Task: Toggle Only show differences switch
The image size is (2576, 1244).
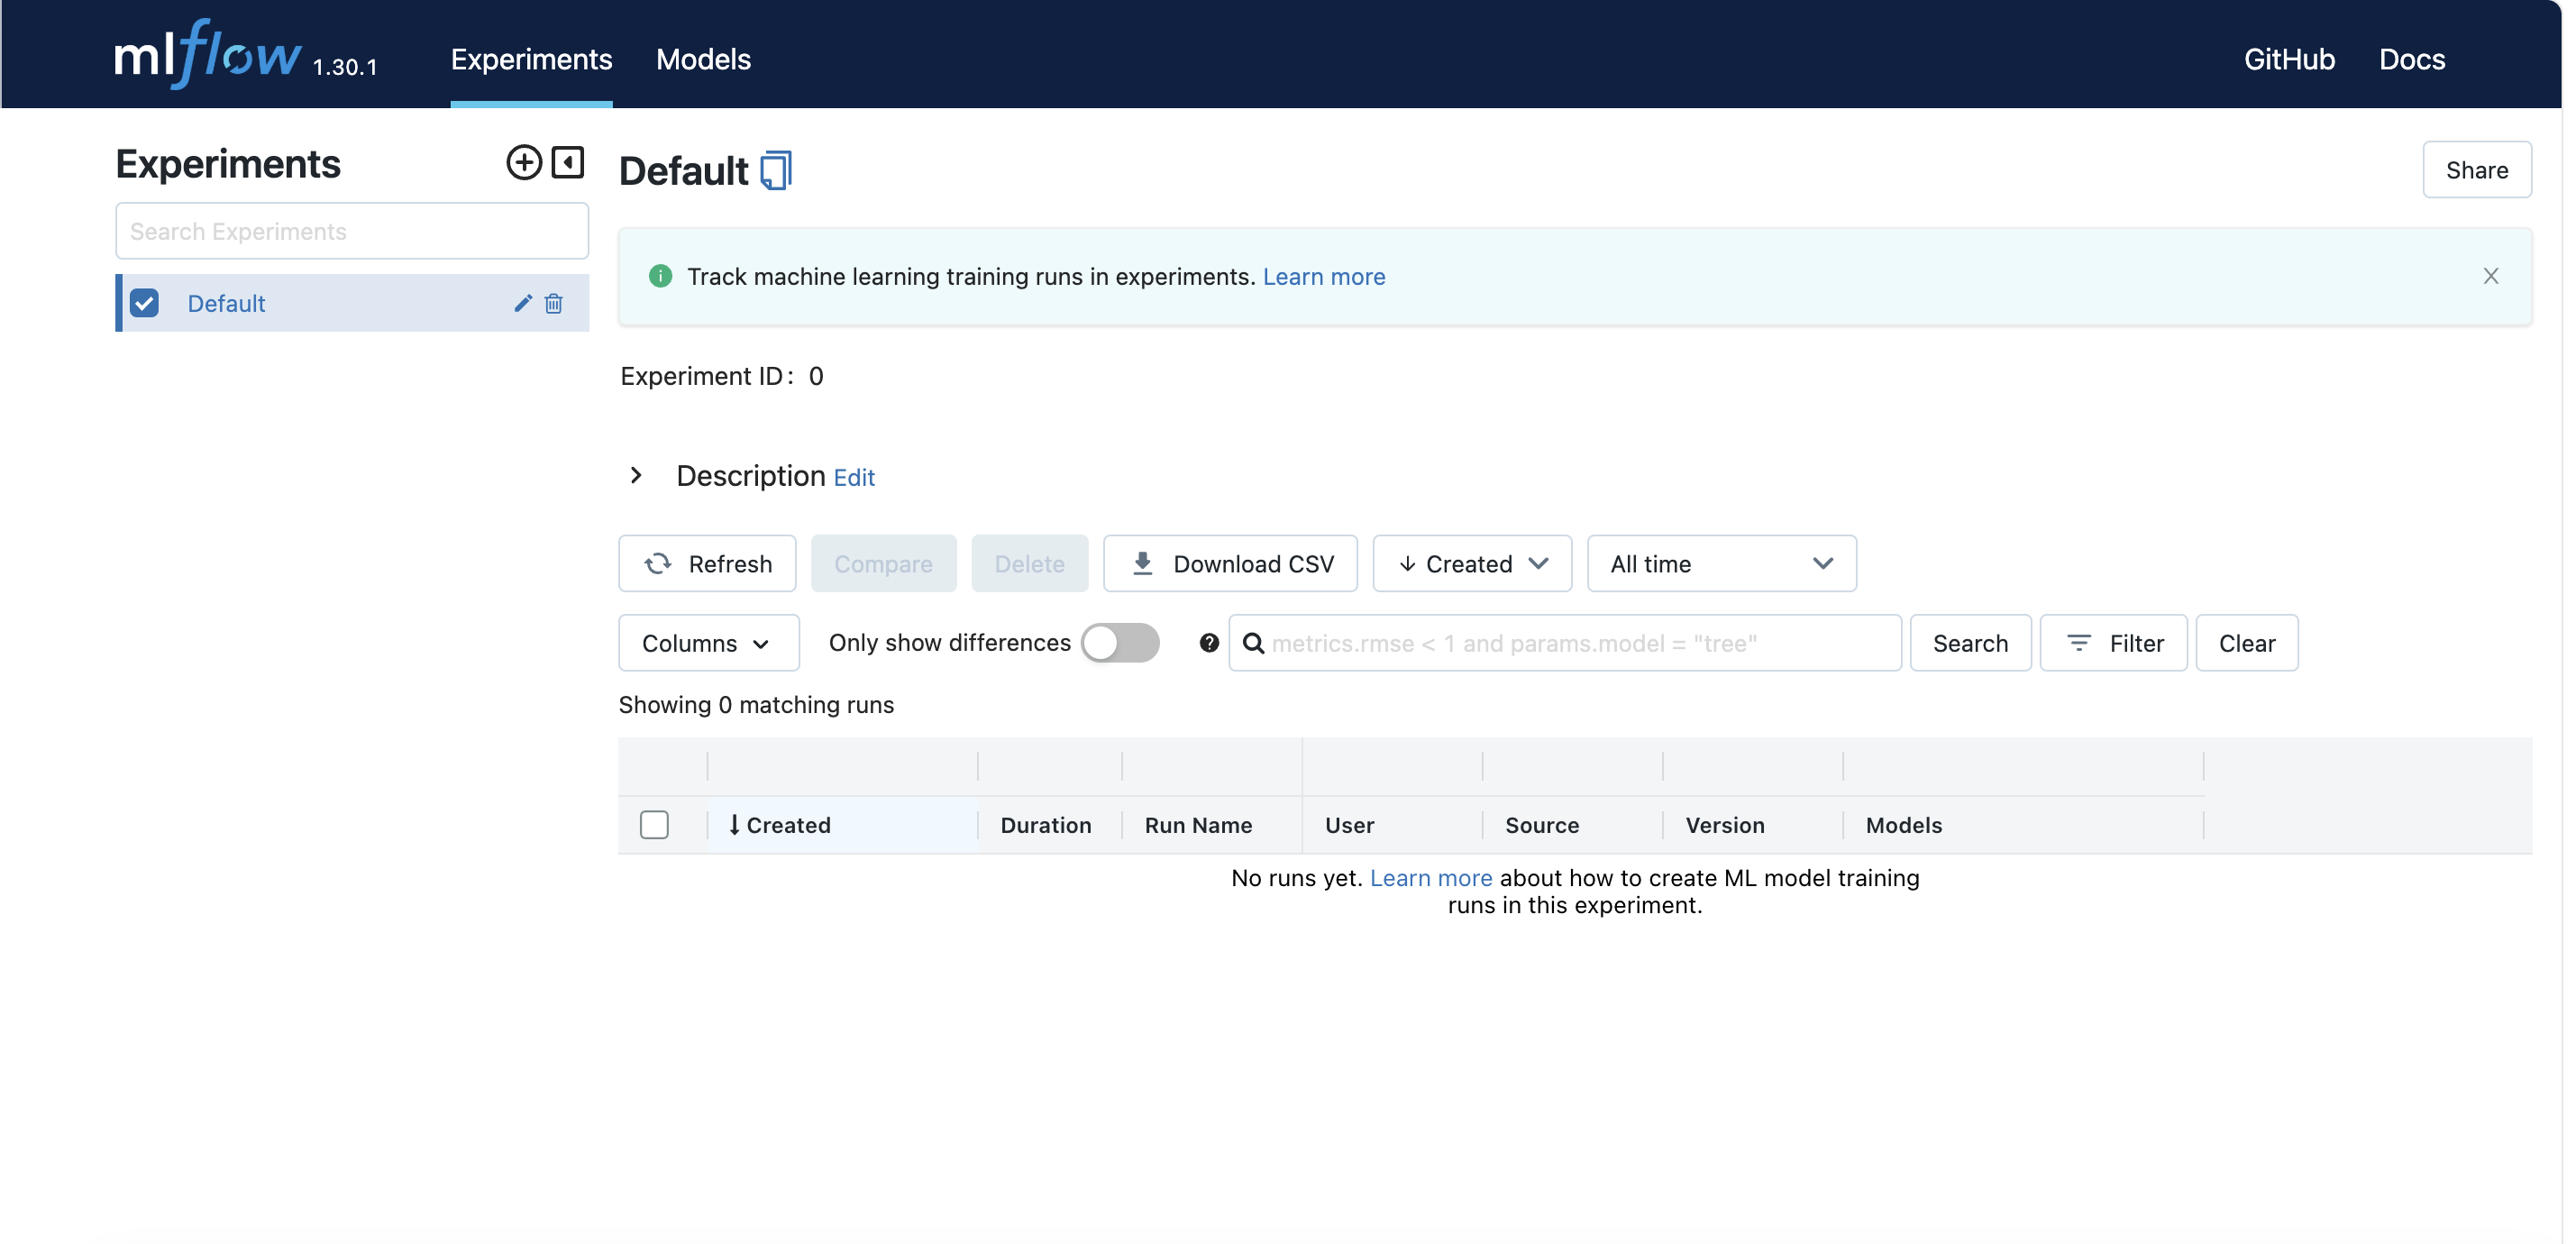Action: click(x=1120, y=643)
